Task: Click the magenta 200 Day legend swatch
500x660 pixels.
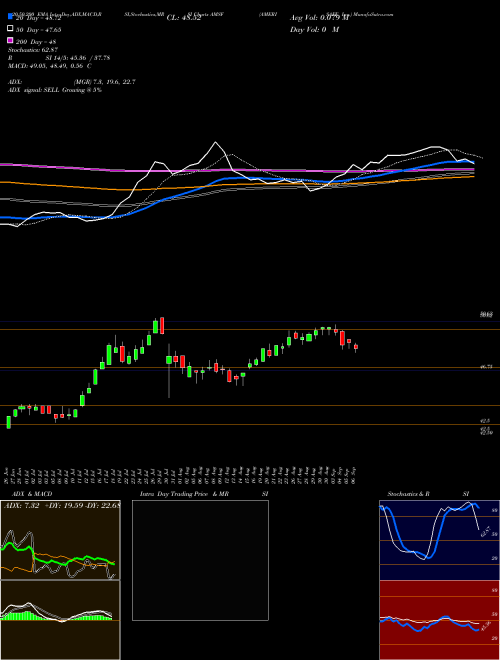Action: [11, 41]
